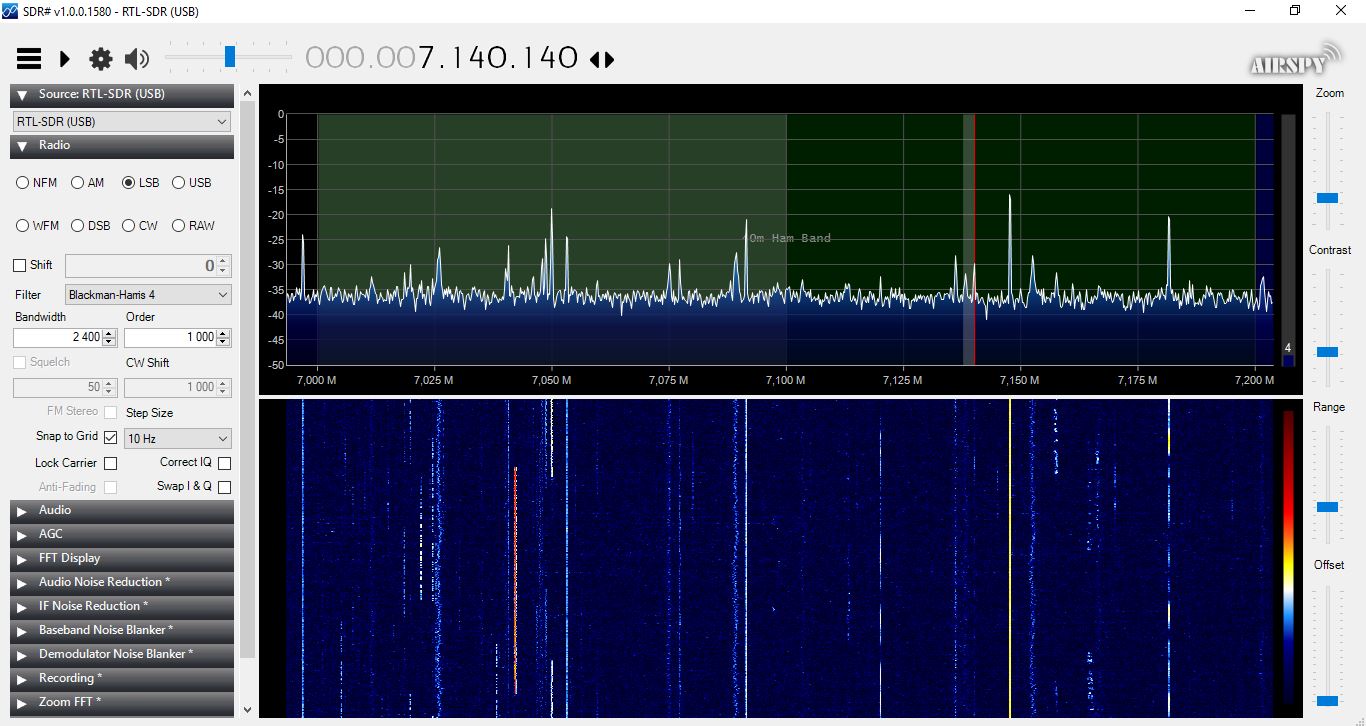Start the radio with the play button
1366x726 pixels.
[x=65, y=59]
